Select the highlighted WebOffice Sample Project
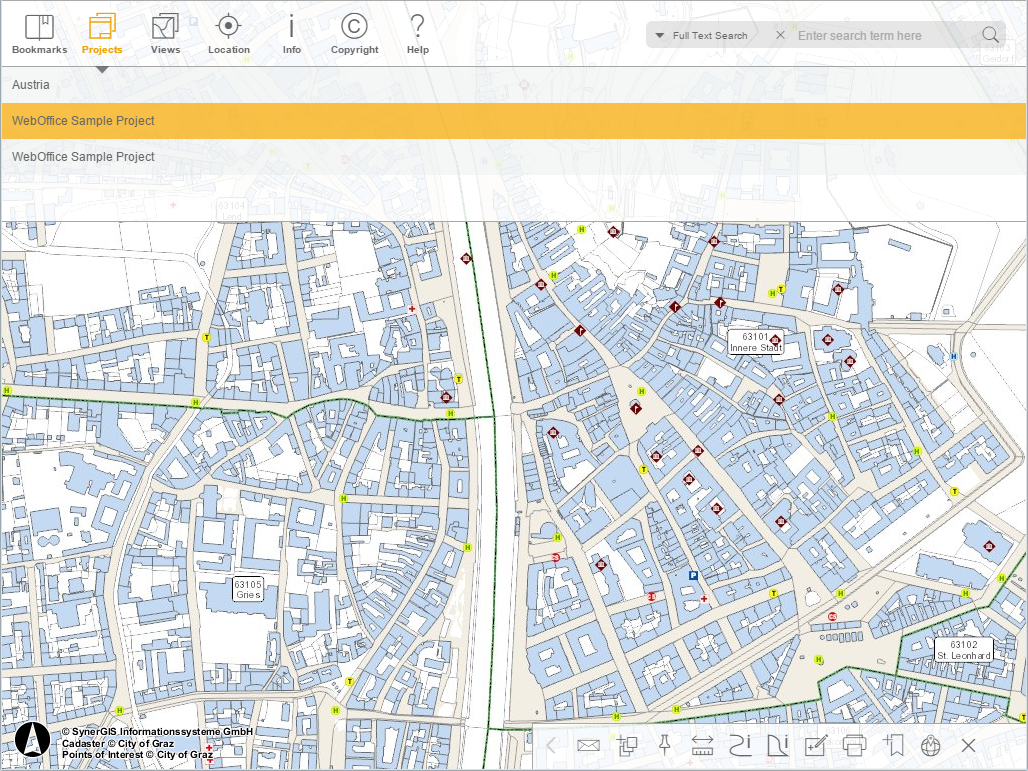Image resolution: width=1028 pixels, height=771 pixels. [83, 120]
